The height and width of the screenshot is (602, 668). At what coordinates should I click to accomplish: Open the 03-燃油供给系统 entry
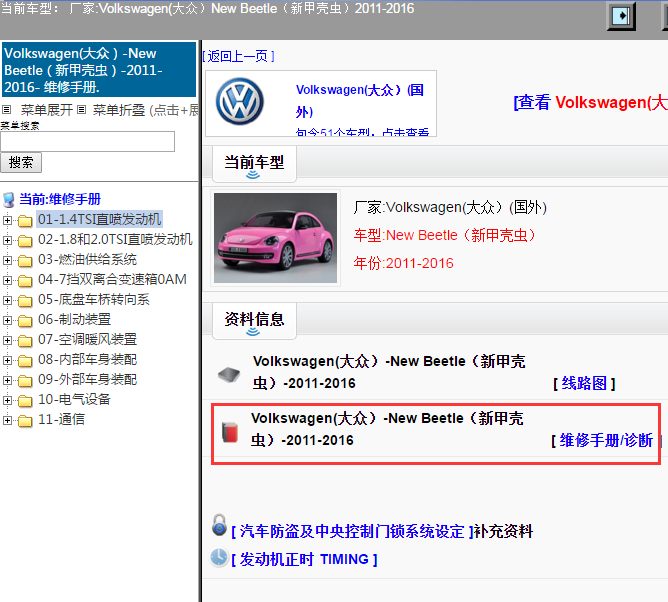point(87,259)
